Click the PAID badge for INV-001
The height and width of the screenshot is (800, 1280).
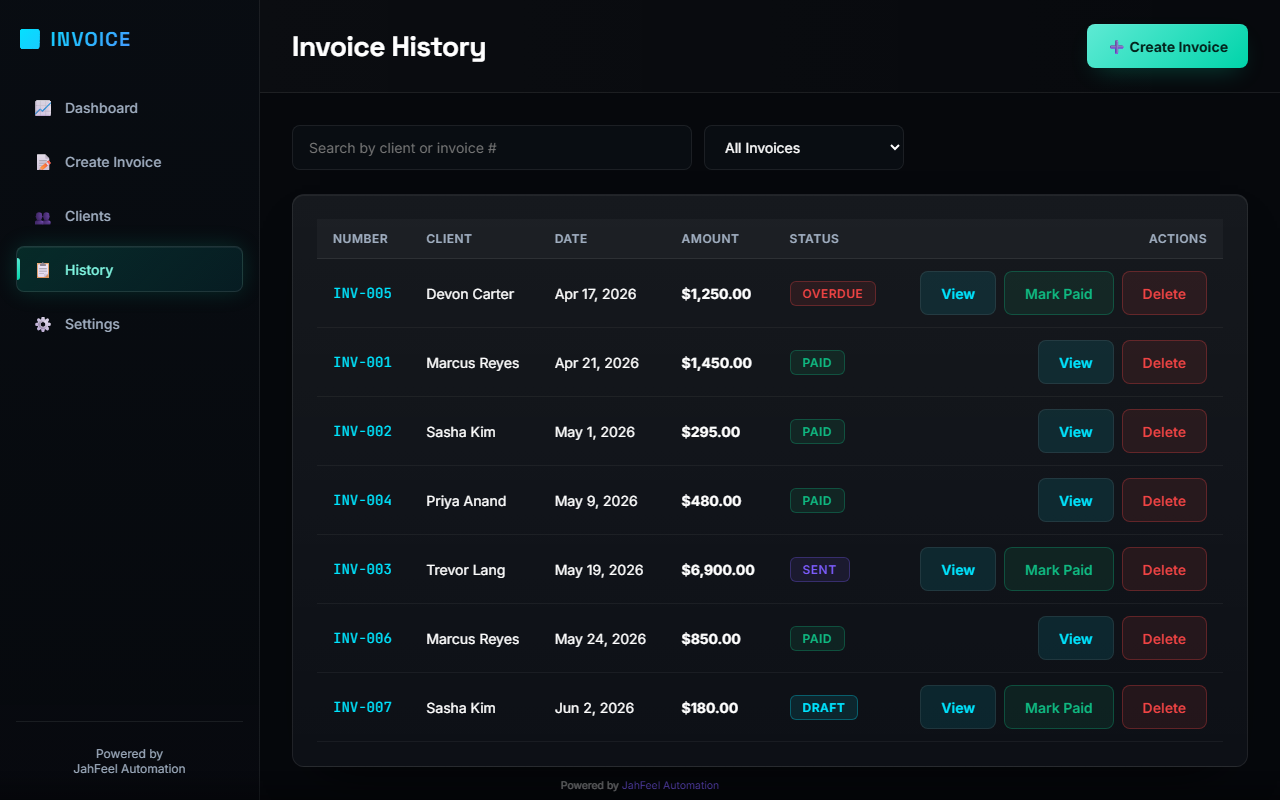click(817, 362)
